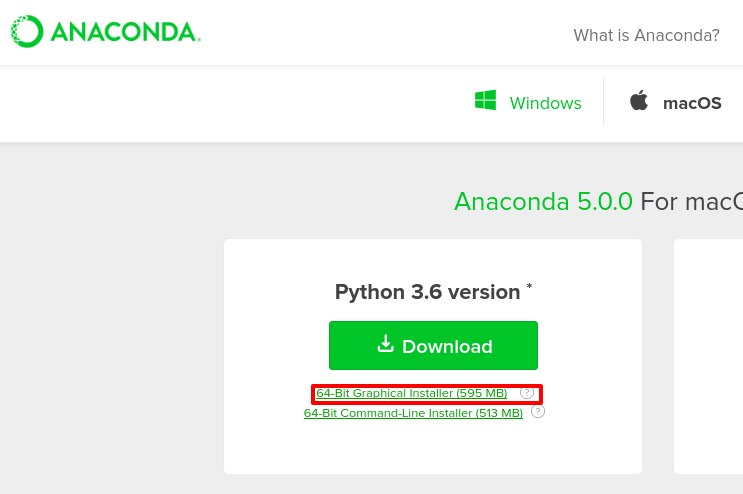Switch to the Windows tab label
The width and height of the screenshot is (743, 494).
pos(545,103)
